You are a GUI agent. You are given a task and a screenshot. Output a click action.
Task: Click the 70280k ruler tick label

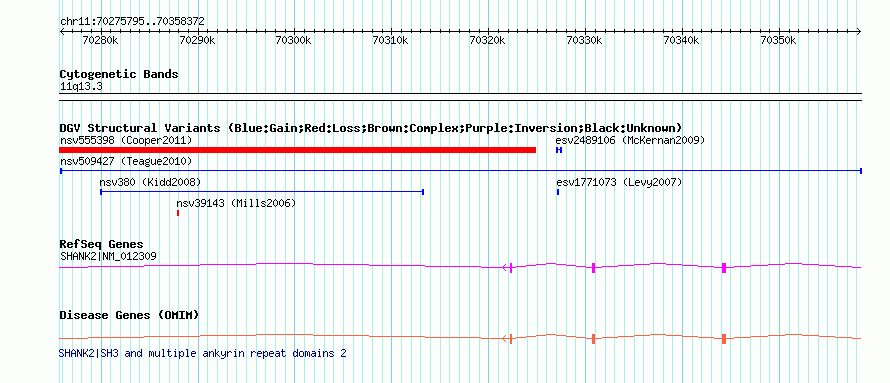pos(100,40)
